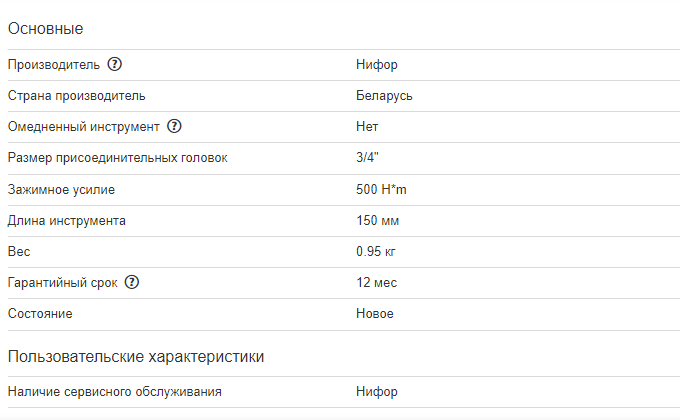Screen dimensions: 680x420
Task: Click help icon next to Гарантийный срок
Action: point(132,283)
